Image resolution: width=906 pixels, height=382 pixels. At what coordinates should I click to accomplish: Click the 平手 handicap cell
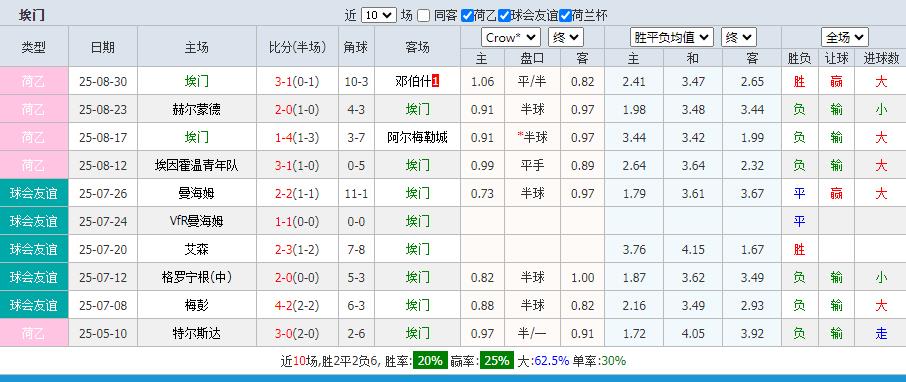[532, 165]
